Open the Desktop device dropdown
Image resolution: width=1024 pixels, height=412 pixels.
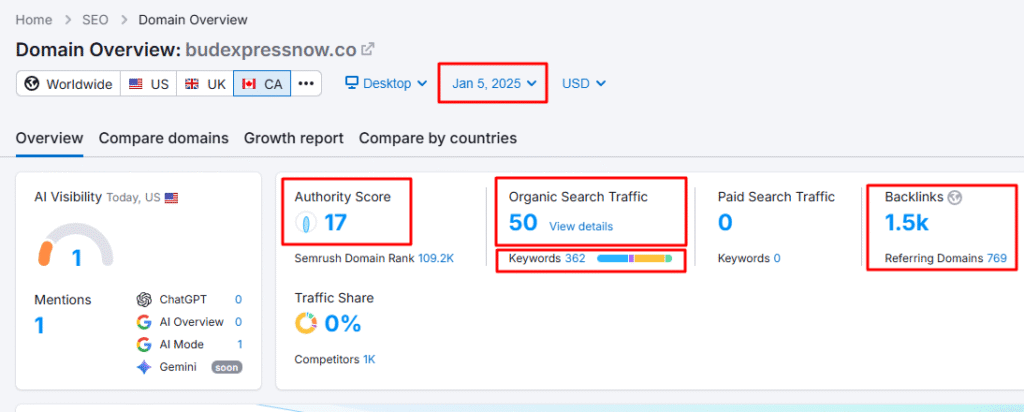386,83
